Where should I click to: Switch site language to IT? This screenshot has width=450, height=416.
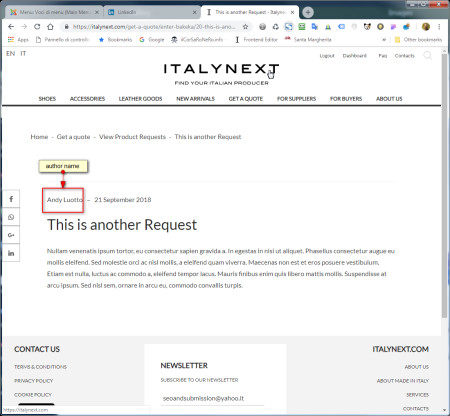point(23,53)
